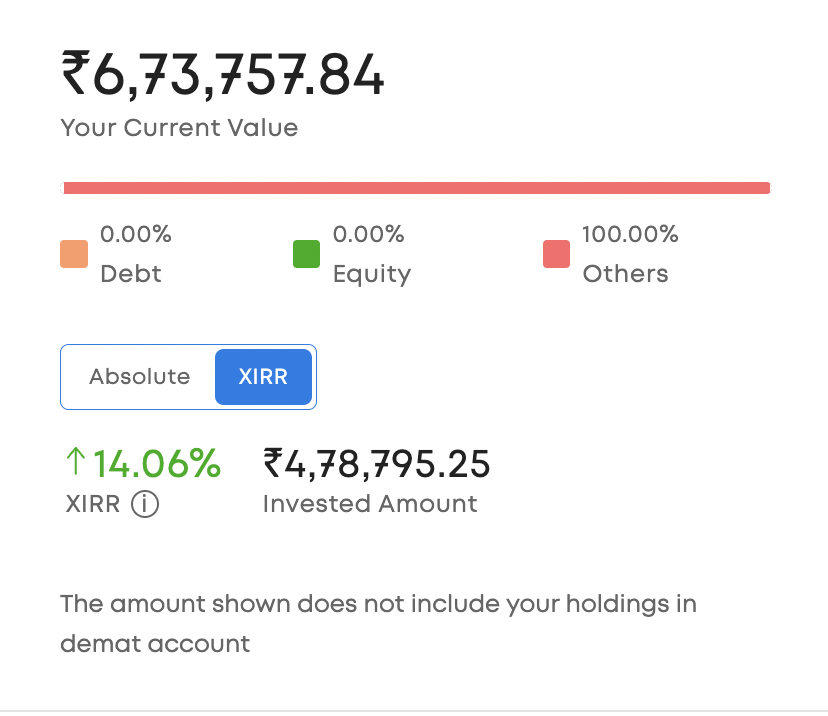Screen dimensions: 828x716
Task: Click the 100.00% Others percentage
Action: pyautogui.click(x=630, y=234)
